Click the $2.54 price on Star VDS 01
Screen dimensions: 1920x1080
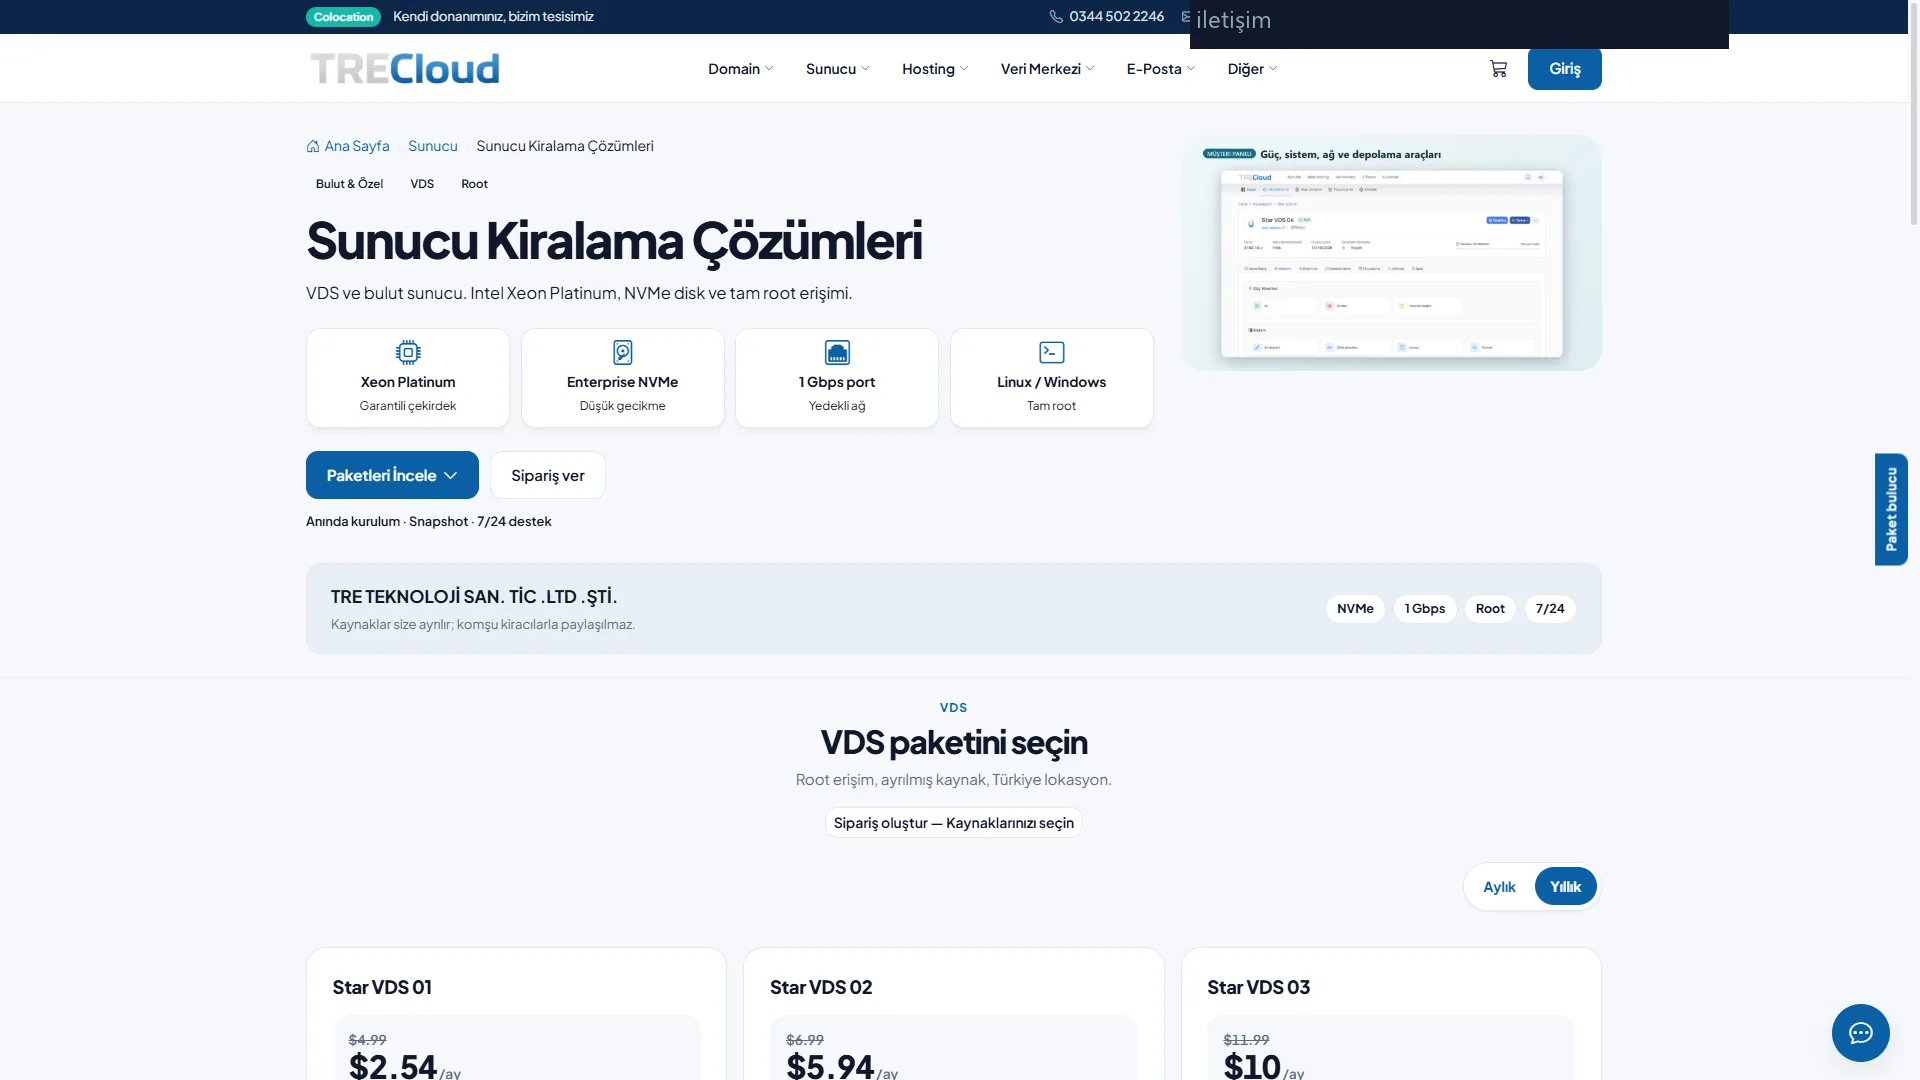[x=392, y=1066]
